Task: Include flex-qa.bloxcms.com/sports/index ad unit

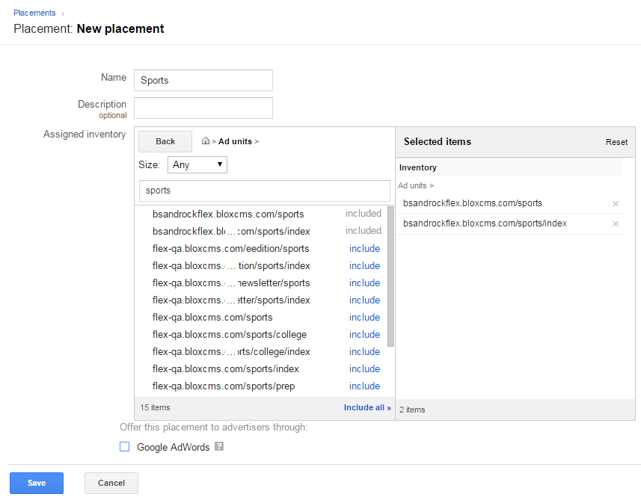Action: click(364, 369)
